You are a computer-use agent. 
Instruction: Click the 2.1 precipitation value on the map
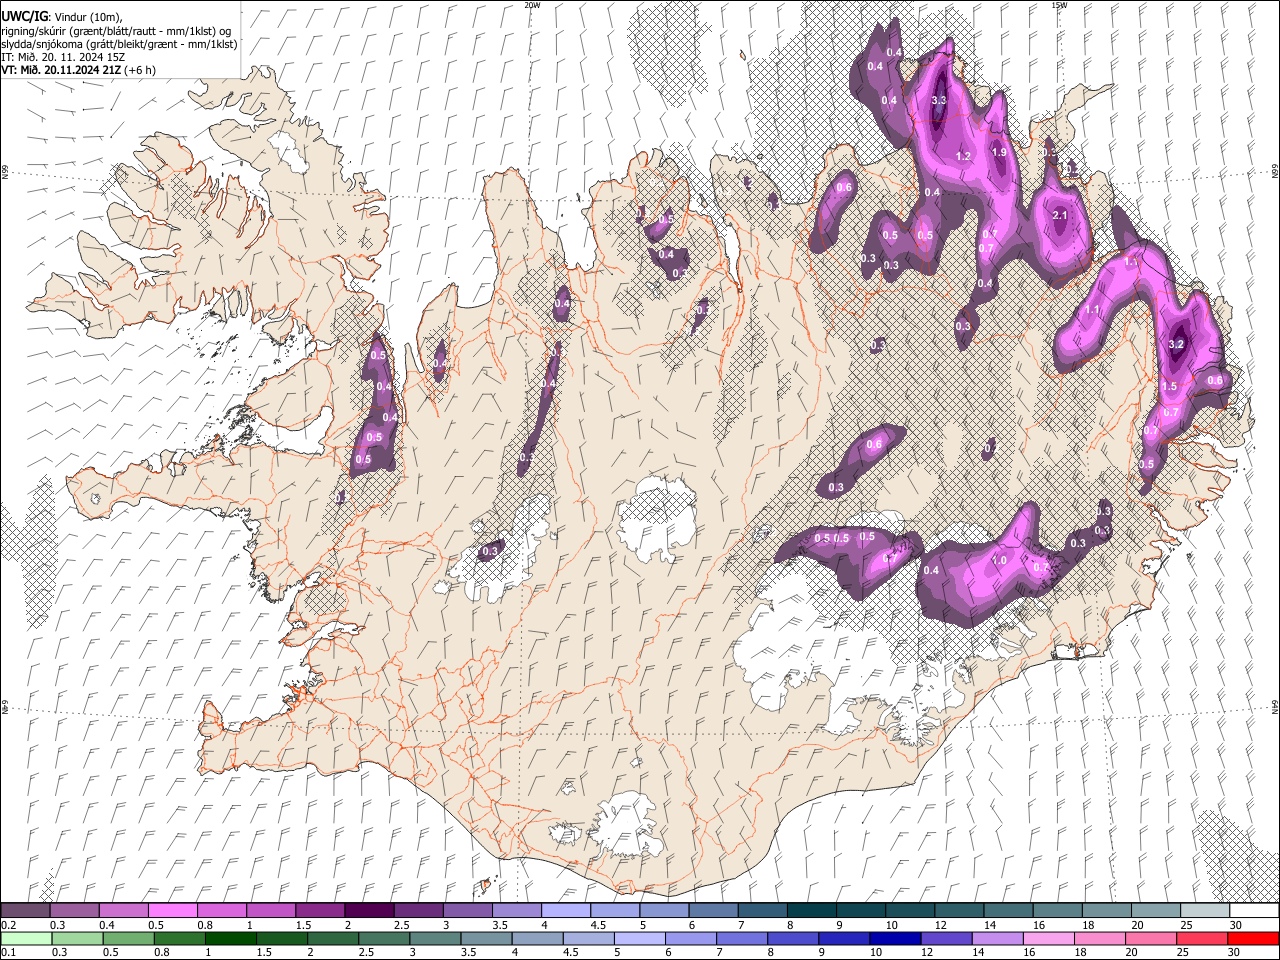pyautogui.click(x=1061, y=215)
